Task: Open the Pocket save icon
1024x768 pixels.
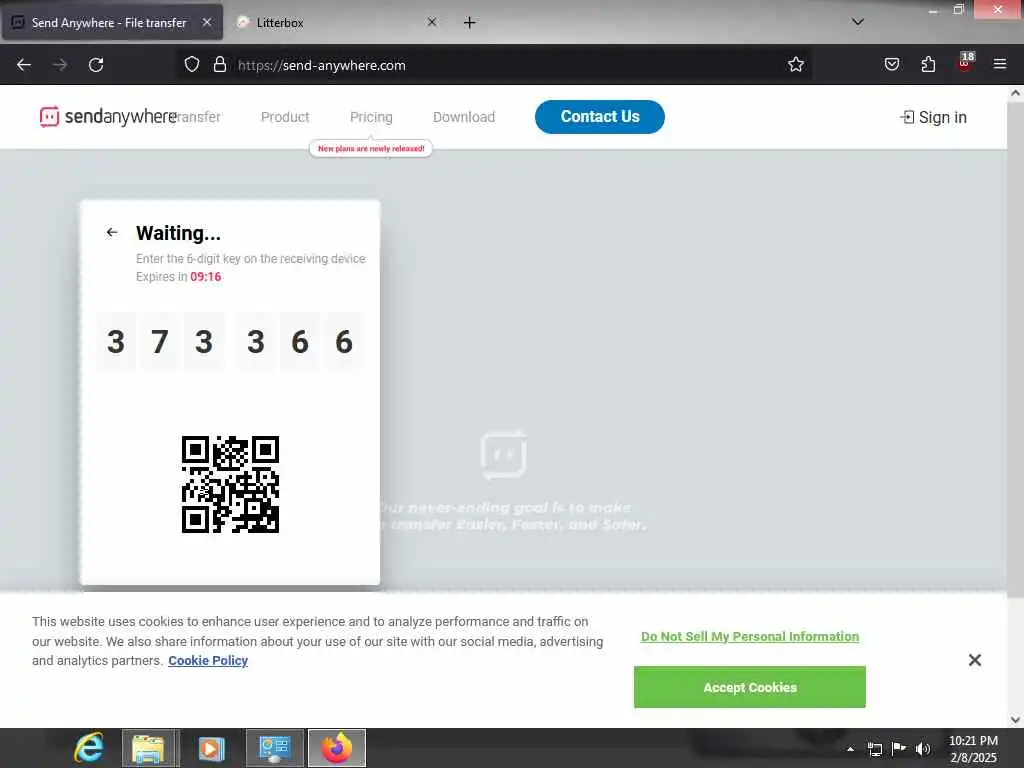Action: (892, 65)
